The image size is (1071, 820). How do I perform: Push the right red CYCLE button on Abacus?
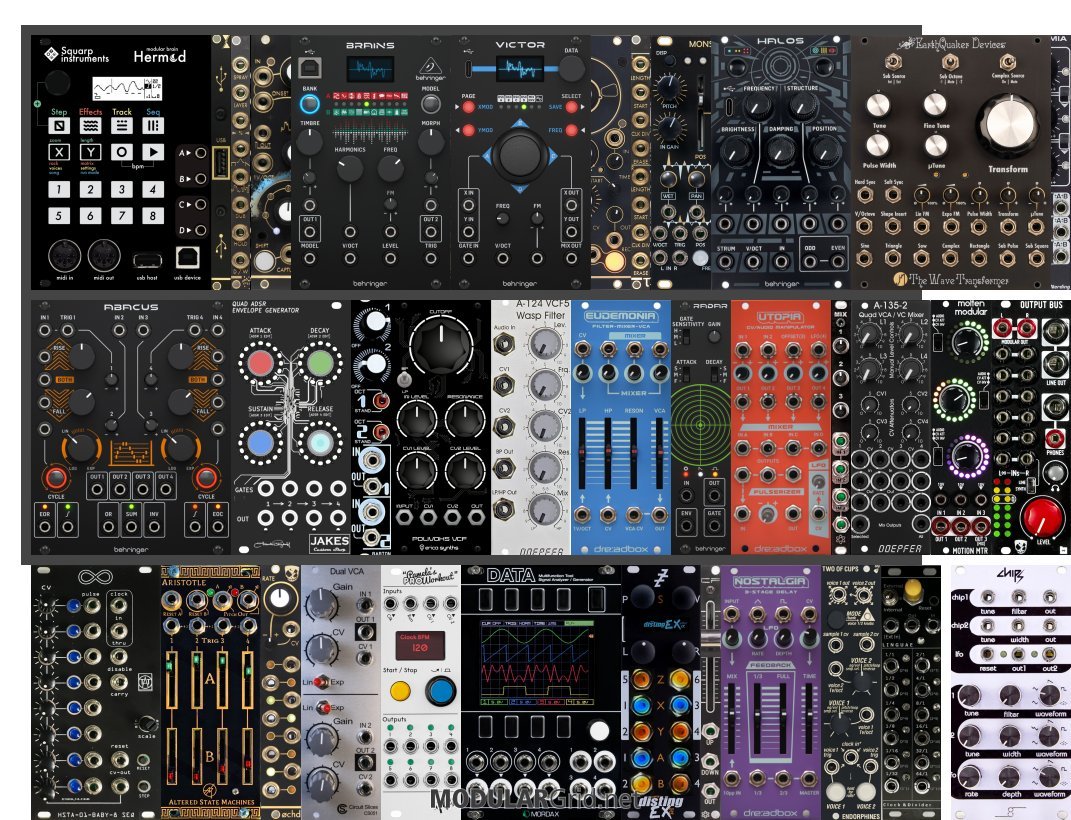[206, 477]
